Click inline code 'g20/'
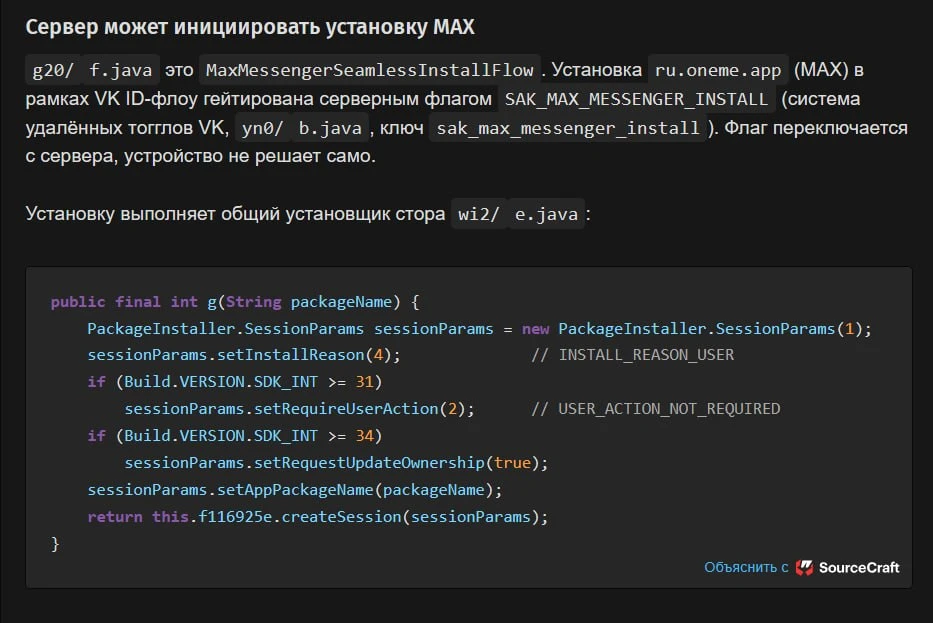The width and height of the screenshot is (933, 623). (52, 70)
